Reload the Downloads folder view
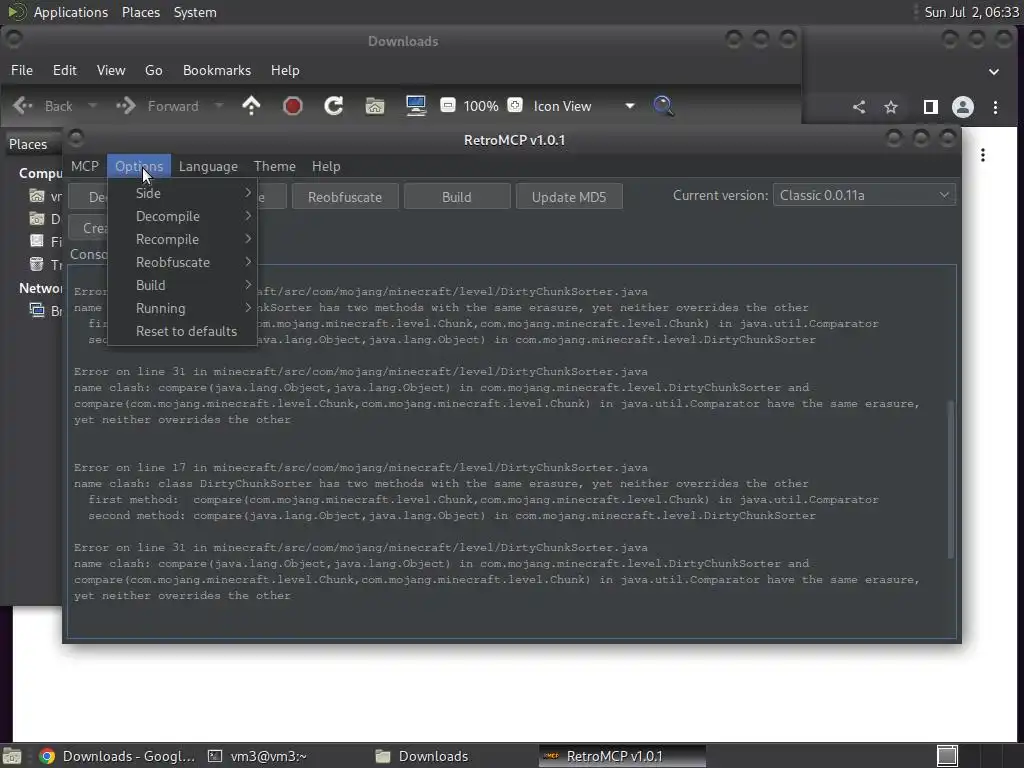The image size is (1024, 768). [334, 106]
